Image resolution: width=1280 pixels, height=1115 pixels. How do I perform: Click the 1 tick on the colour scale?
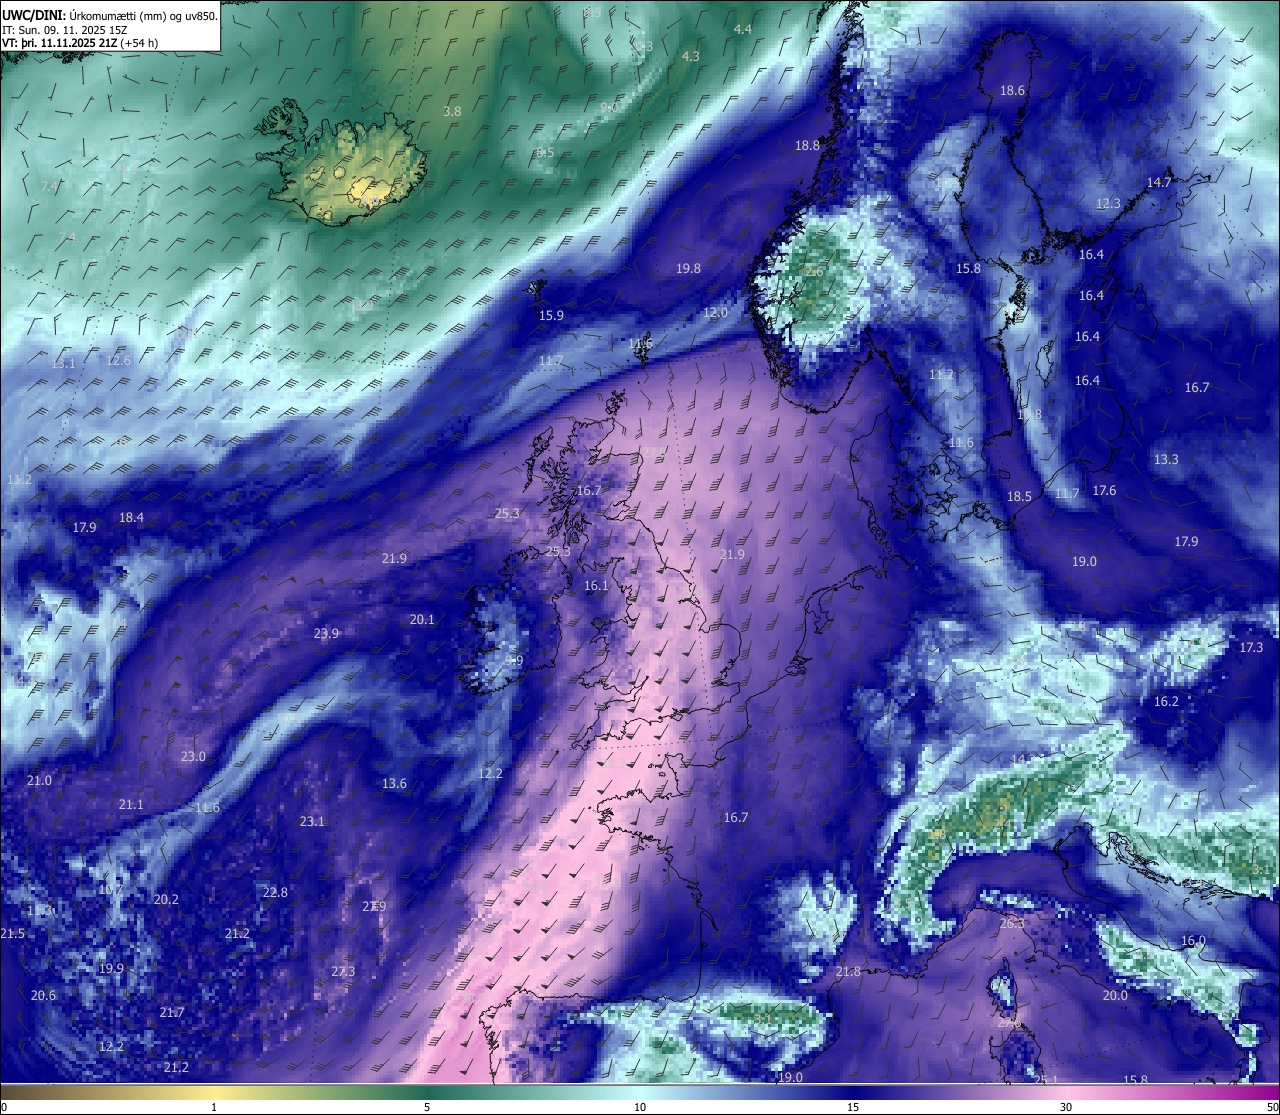[214, 1107]
